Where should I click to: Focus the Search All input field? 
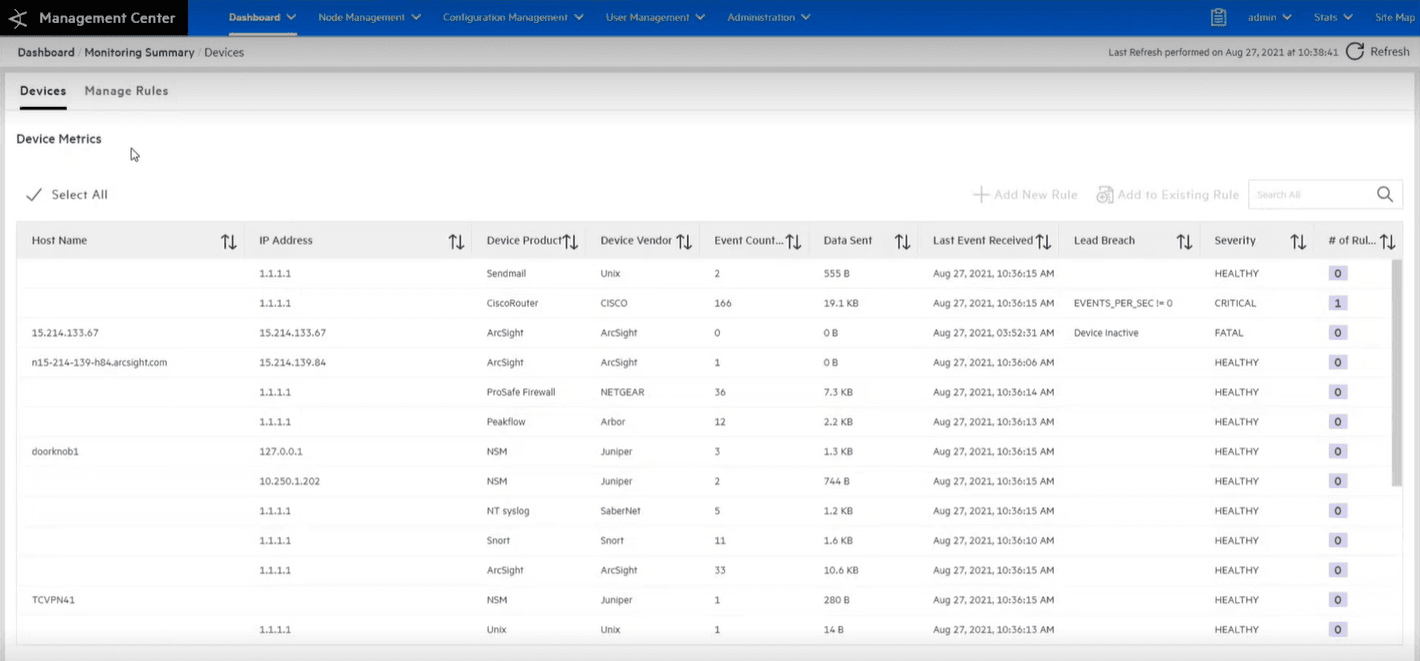[x=1310, y=195]
